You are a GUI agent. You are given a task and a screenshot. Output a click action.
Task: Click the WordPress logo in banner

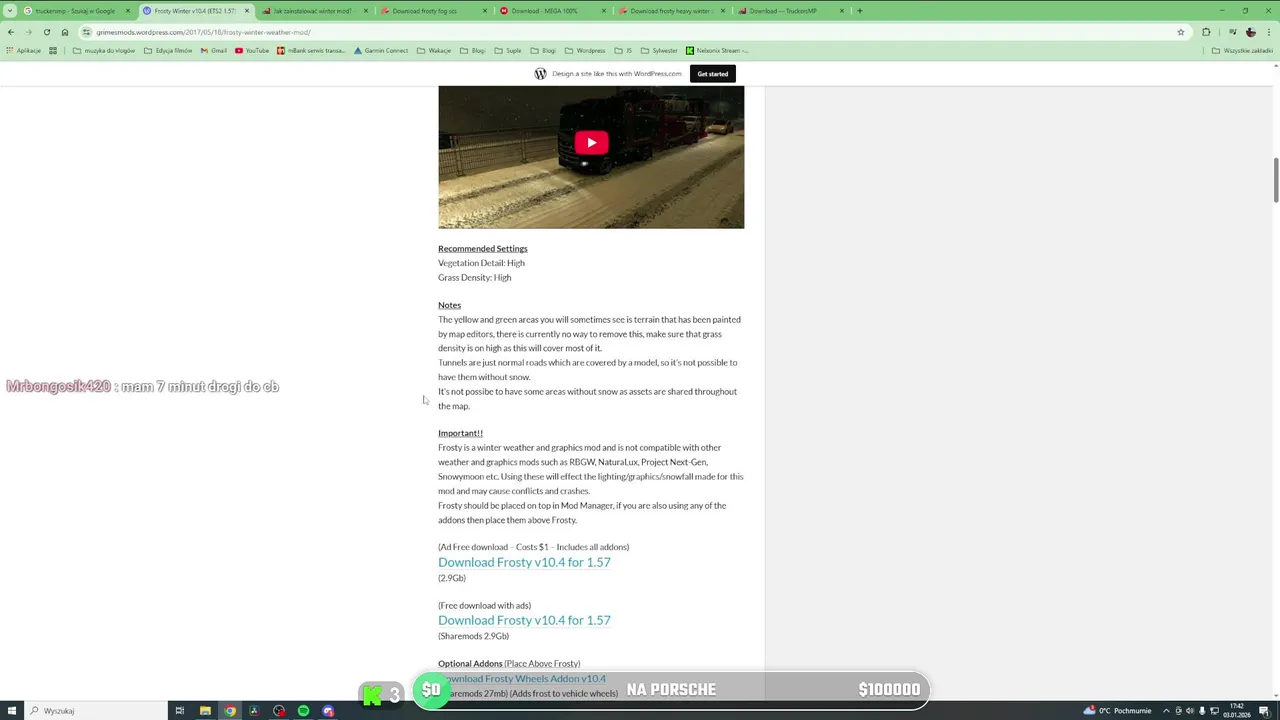[x=540, y=74]
